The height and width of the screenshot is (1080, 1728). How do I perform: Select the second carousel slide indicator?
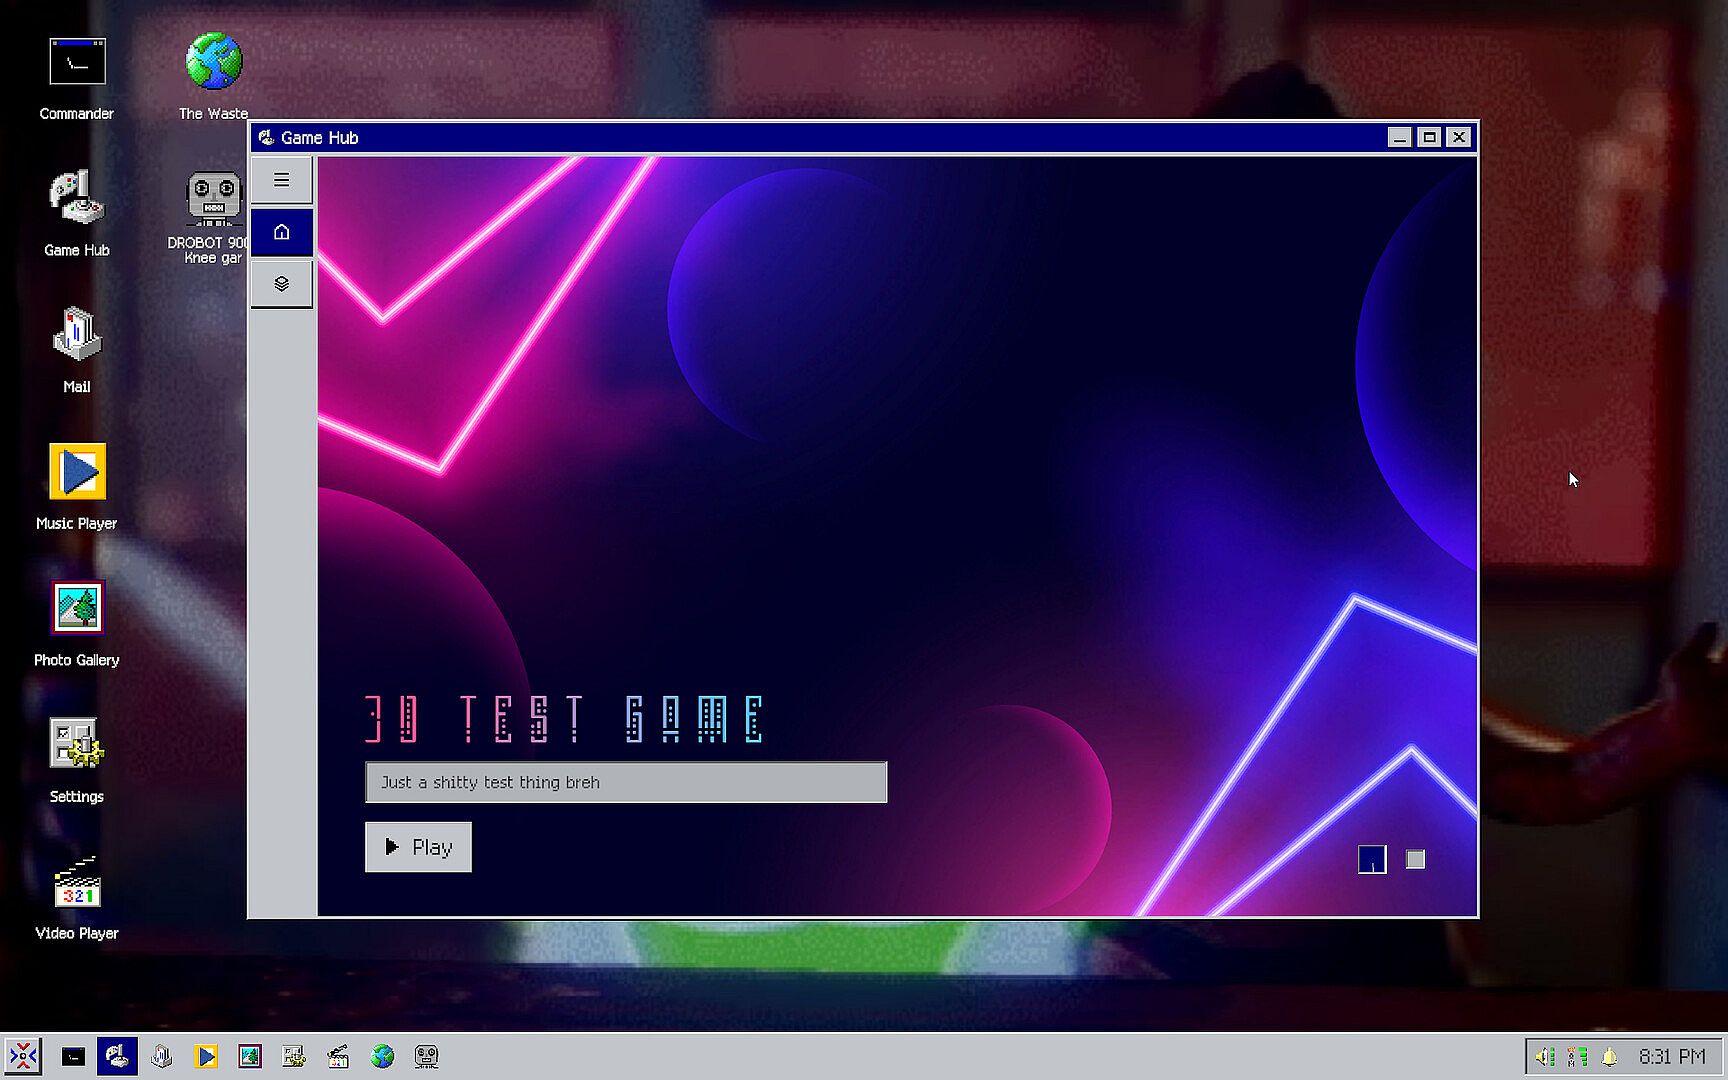(x=1415, y=859)
